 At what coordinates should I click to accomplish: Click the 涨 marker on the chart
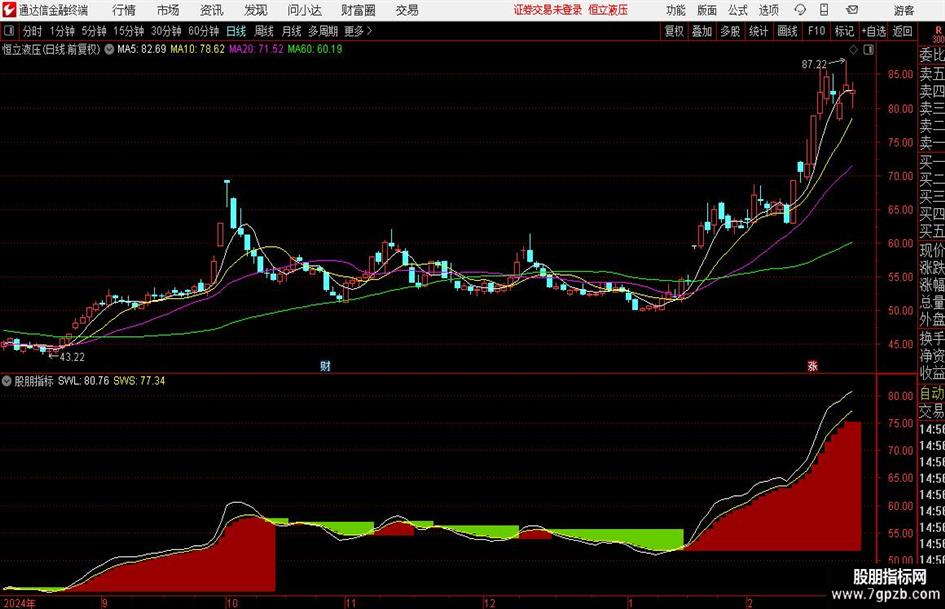click(812, 365)
